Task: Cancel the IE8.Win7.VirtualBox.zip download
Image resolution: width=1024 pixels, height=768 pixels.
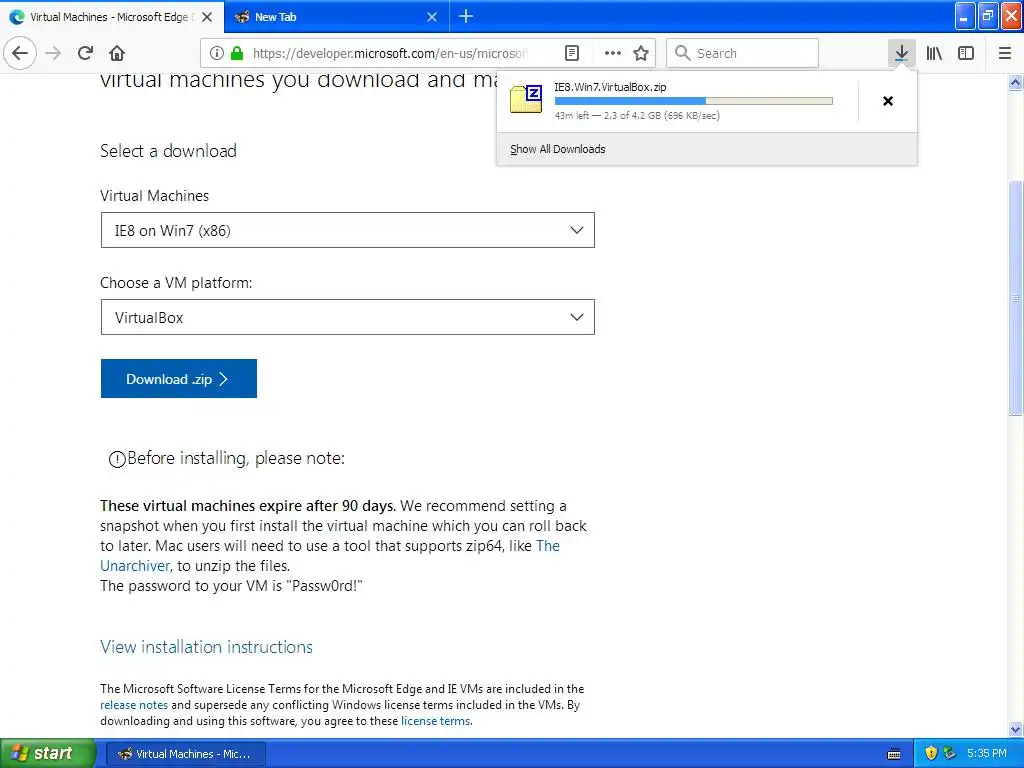Action: [x=888, y=101]
